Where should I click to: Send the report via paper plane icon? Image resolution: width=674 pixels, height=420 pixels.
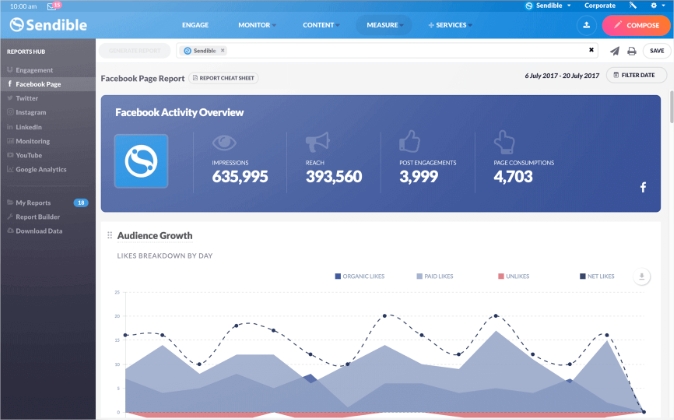[615, 51]
